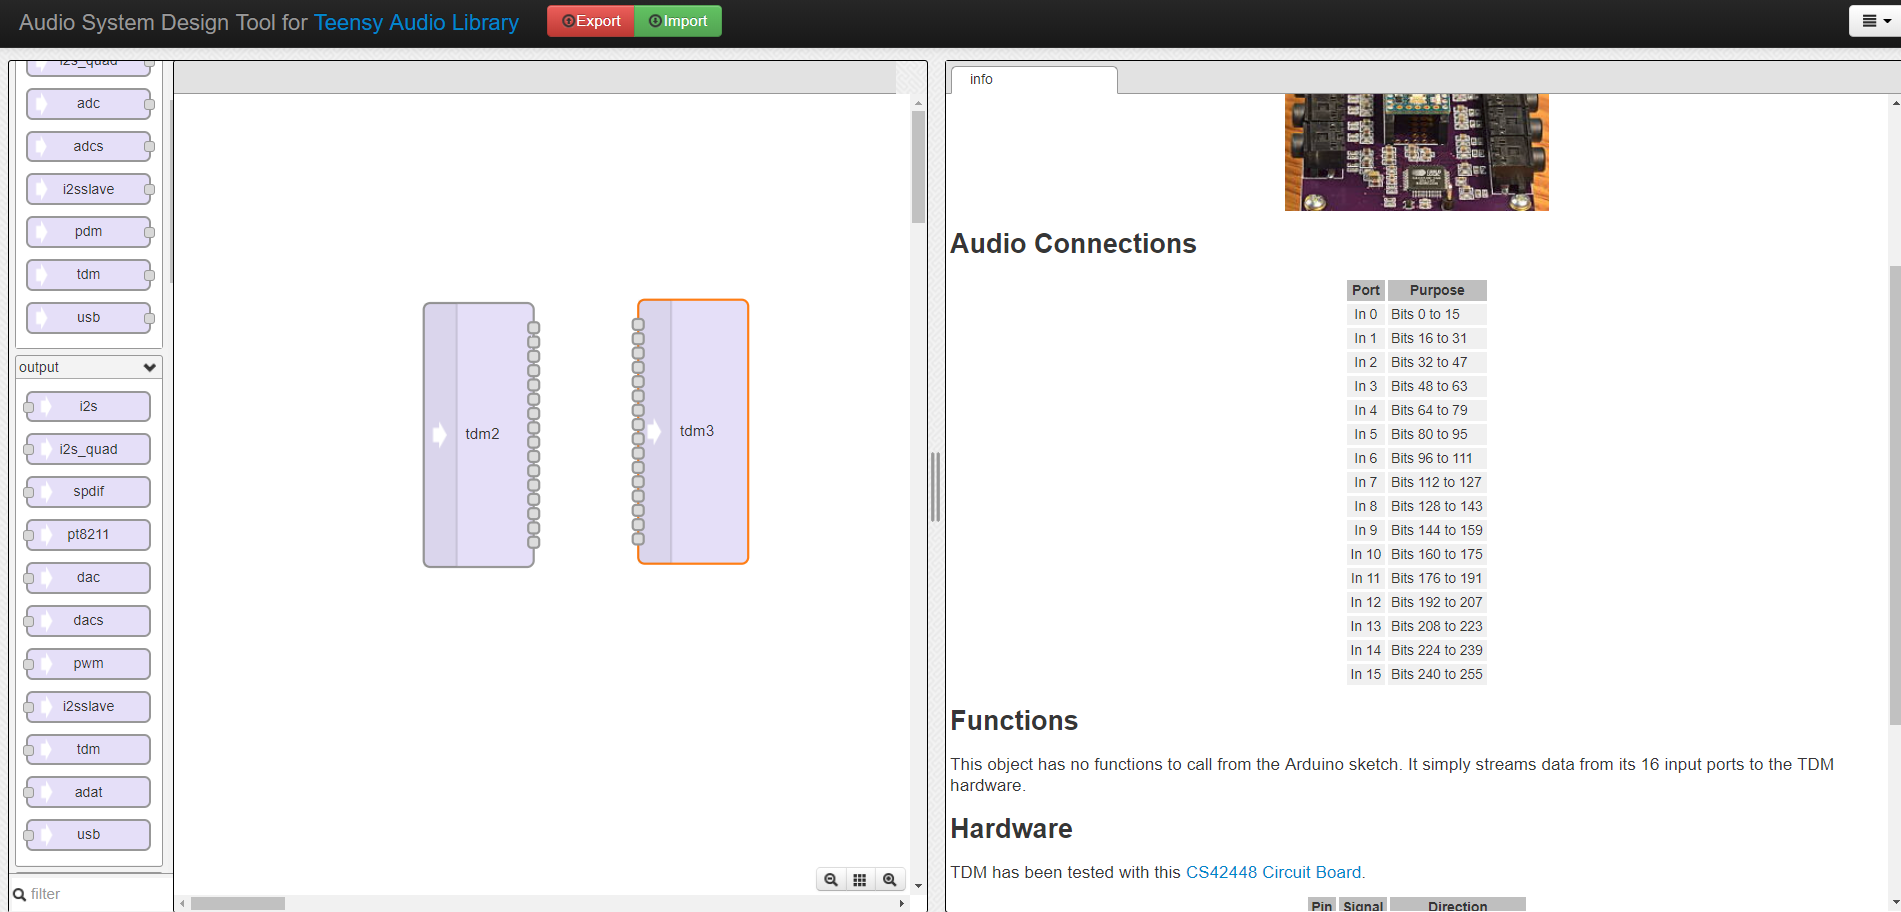Click the red Export button
This screenshot has height=912, width=1901.
591,21
